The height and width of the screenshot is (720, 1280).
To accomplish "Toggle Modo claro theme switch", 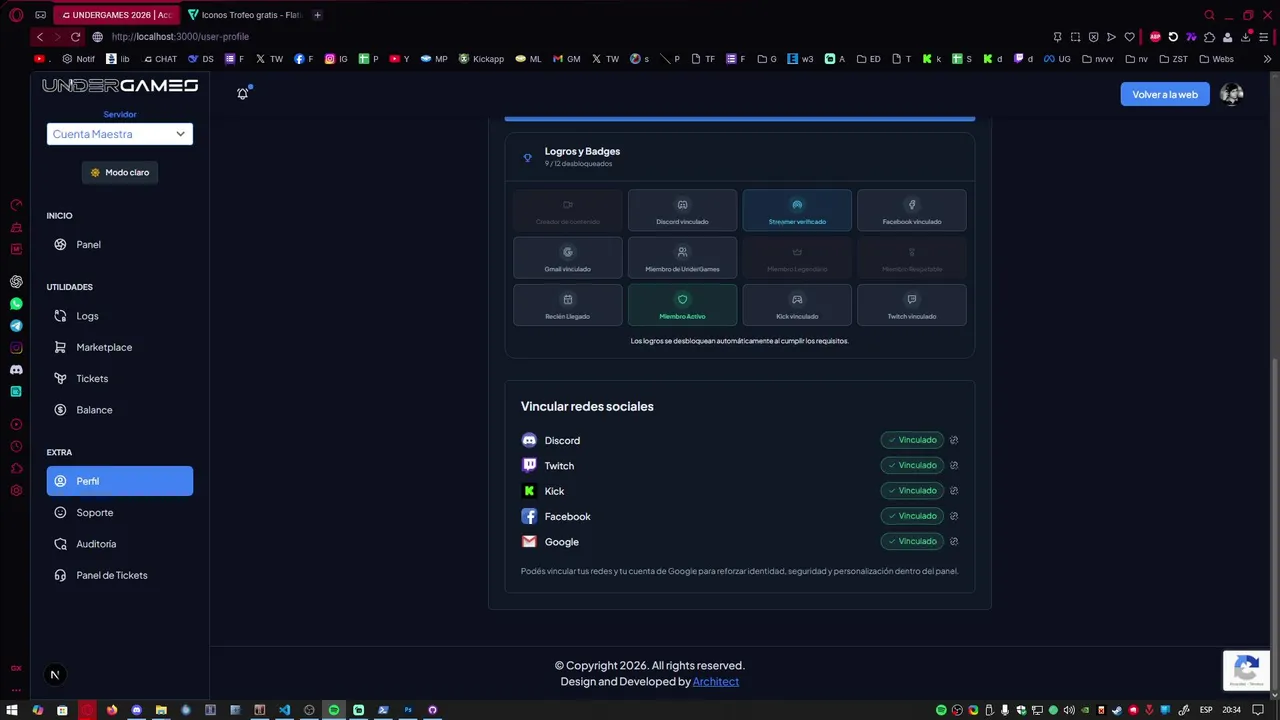I will click(120, 172).
